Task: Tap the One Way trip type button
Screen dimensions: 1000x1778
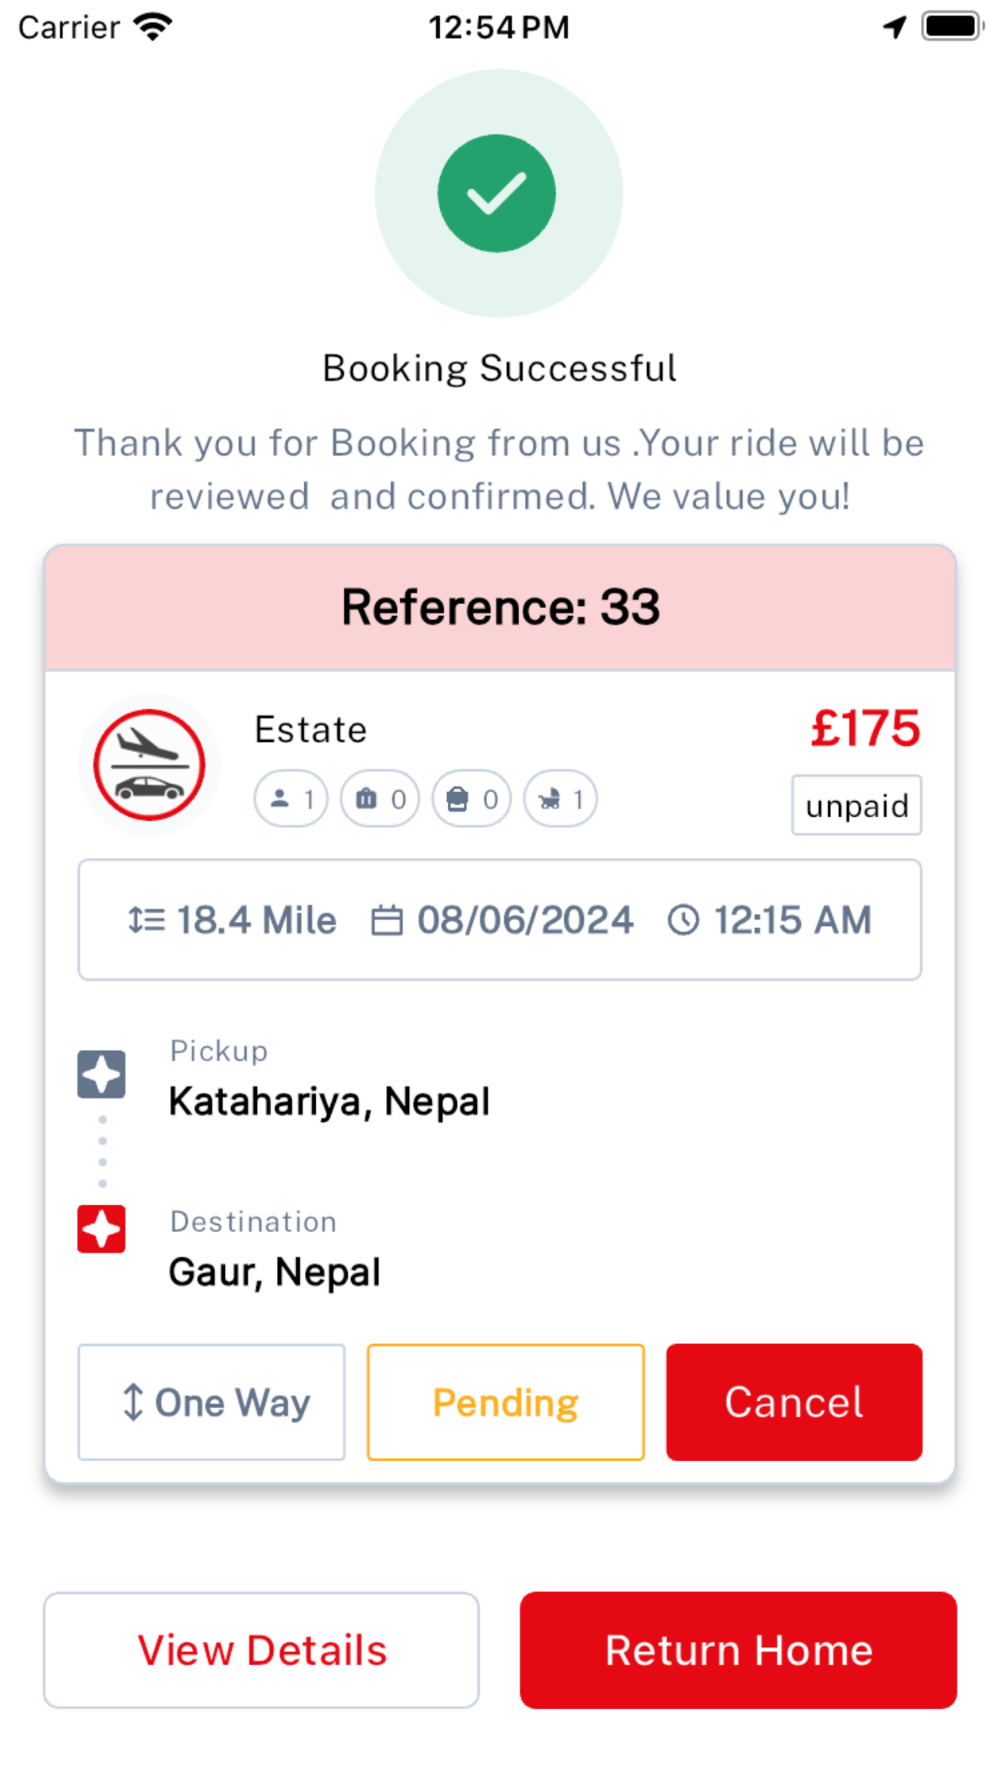Action: [x=212, y=1402]
